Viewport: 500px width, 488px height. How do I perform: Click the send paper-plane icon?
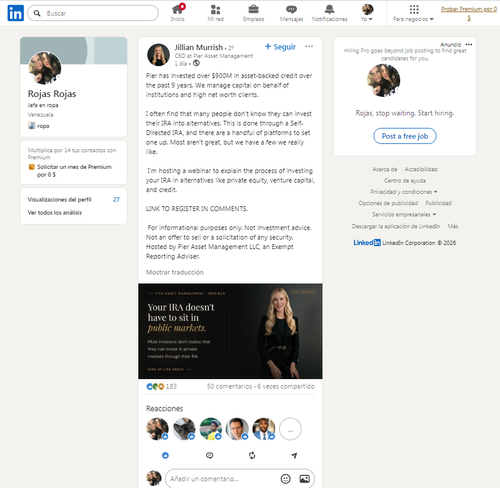point(294,455)
